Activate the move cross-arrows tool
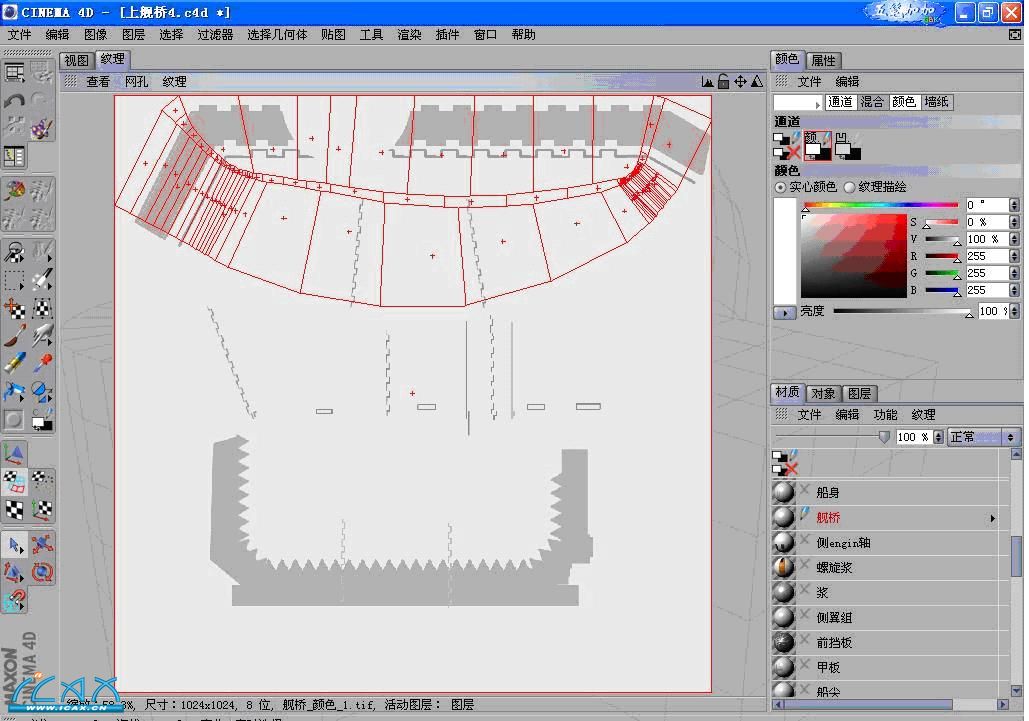The image size is (1029, 721). (x=15, y=308)
